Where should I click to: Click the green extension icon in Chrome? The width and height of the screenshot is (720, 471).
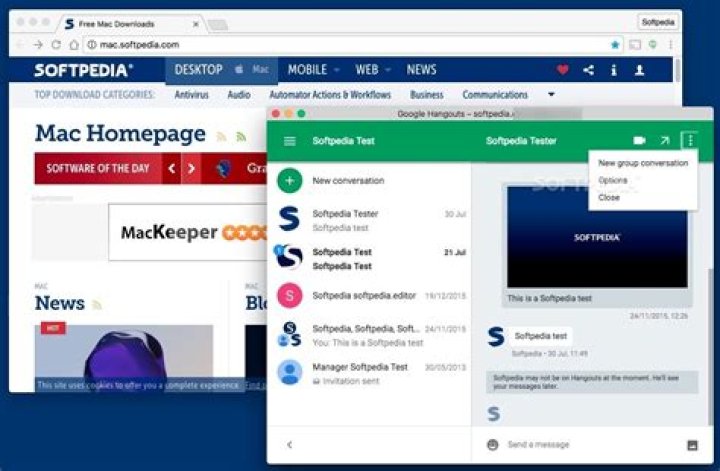(652, 45)
